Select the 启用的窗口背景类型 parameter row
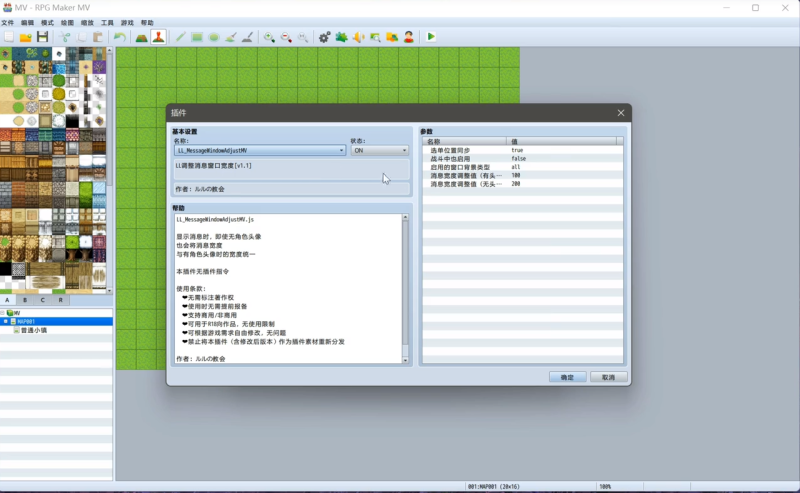Viewport: 800px width, 493px height. tap(522, 167)
